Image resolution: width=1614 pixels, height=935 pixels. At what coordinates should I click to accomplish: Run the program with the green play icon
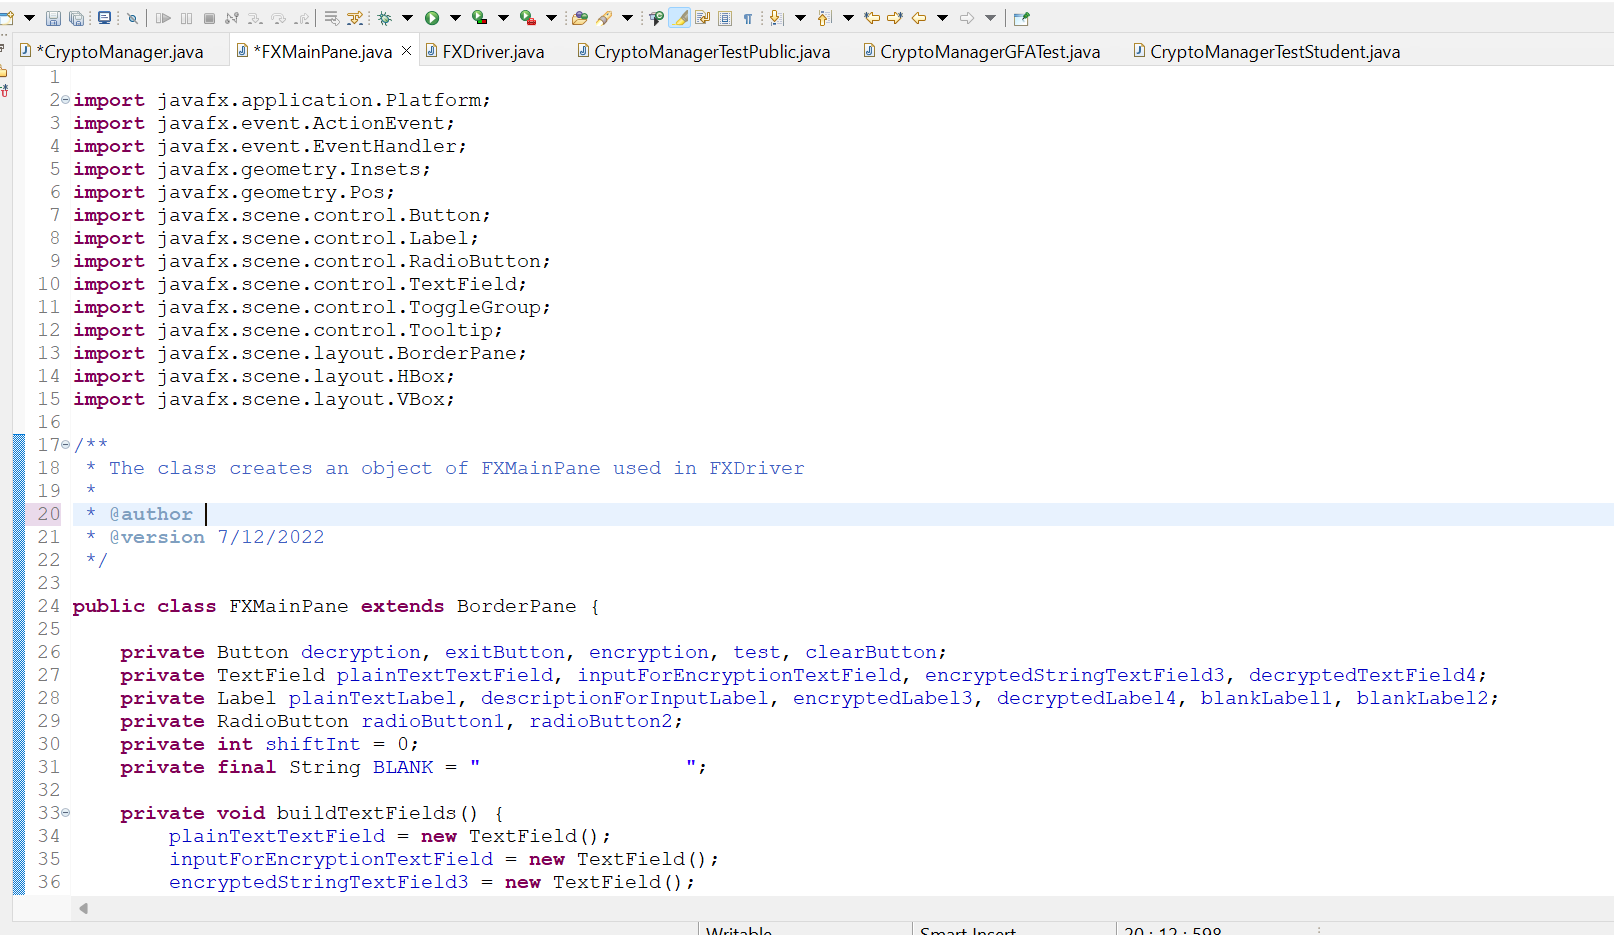432,18
